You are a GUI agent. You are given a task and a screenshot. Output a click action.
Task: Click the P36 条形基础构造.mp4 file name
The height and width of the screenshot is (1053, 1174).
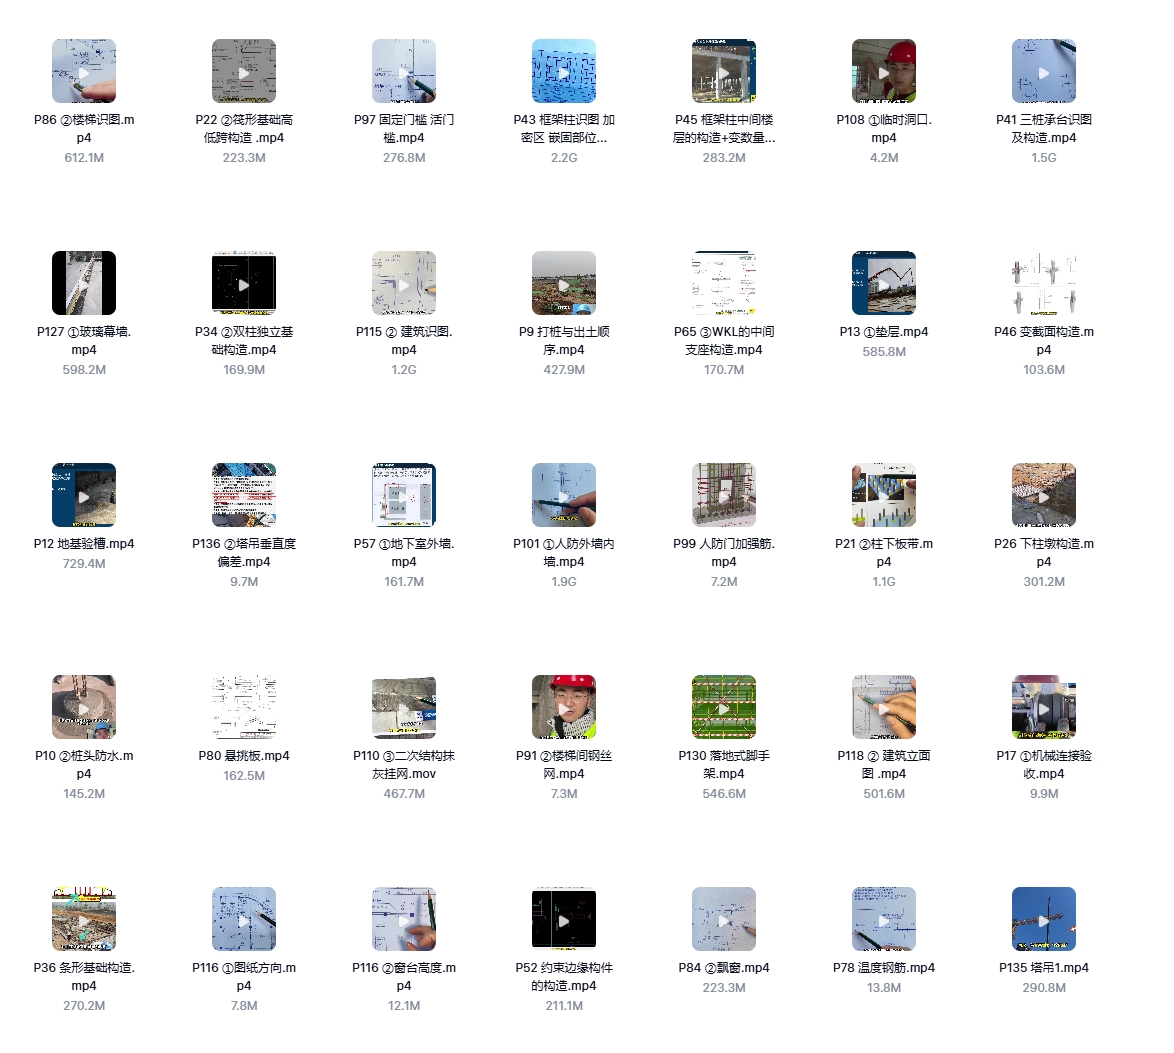pos(84,977)
